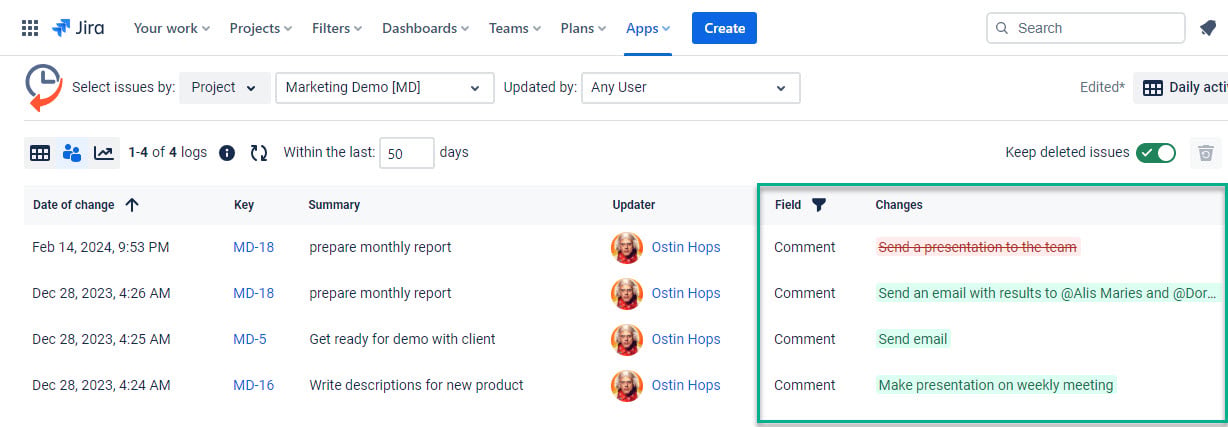
Task: Click 'Comment' field in MD-16 row
Action: click(x=804, y=385)
